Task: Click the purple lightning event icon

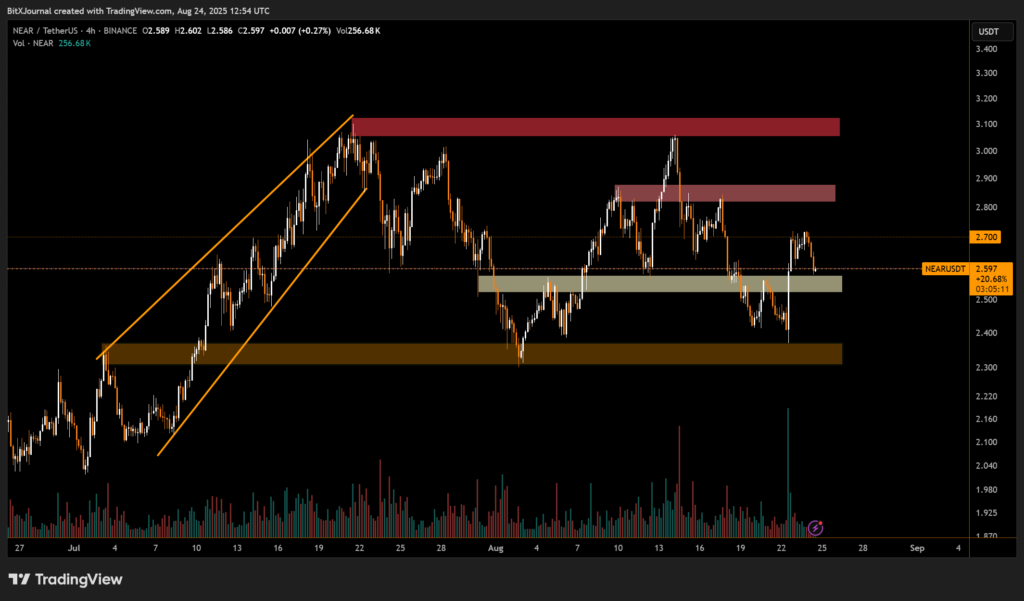Action: coord(815,527)
